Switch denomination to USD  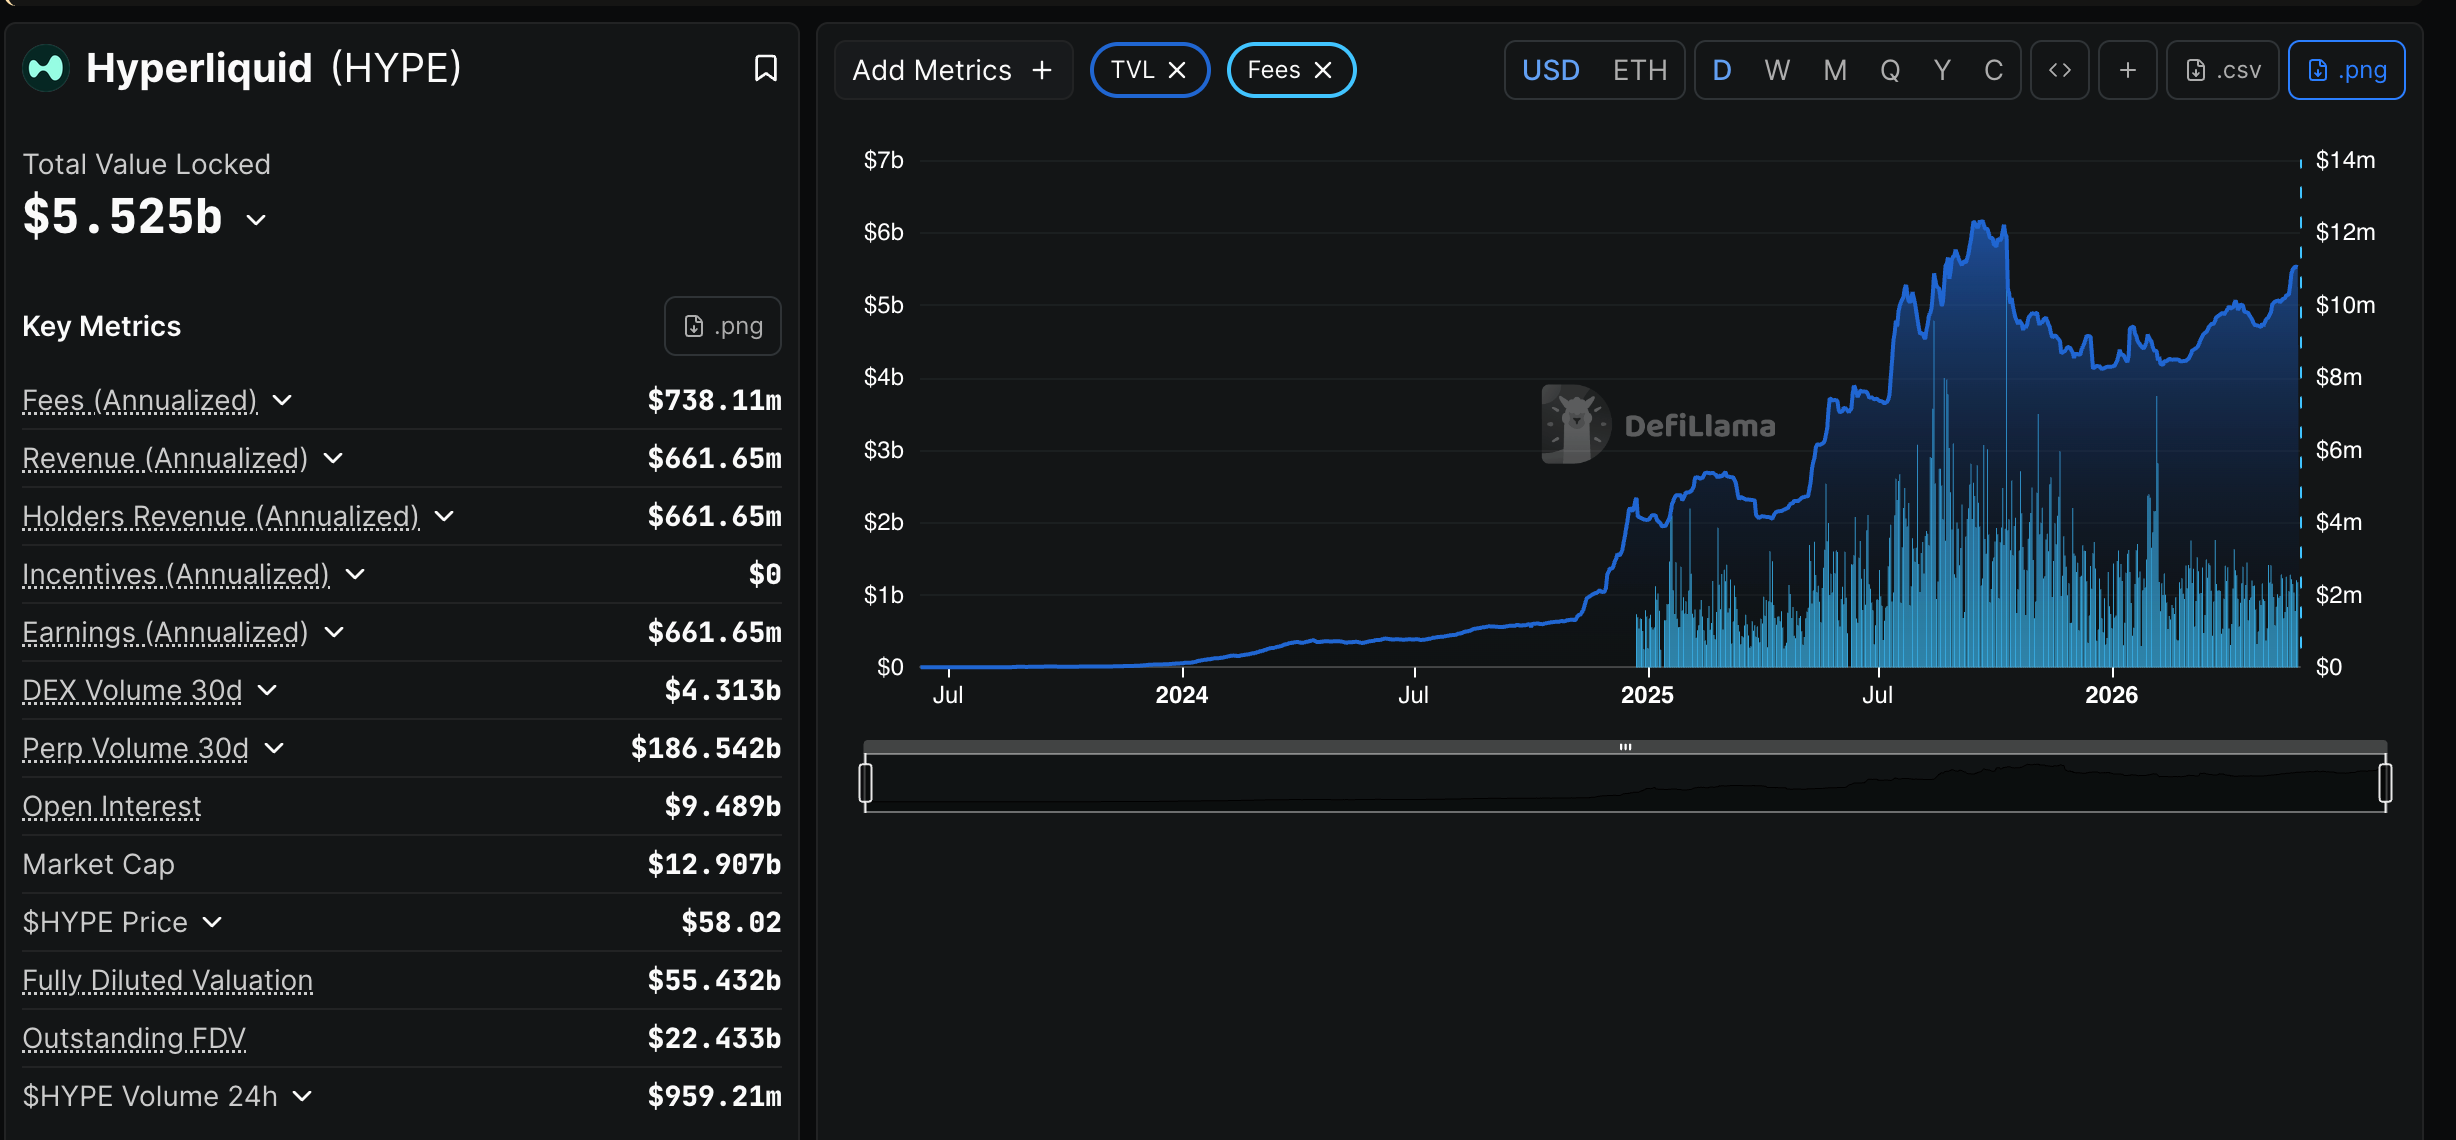click(x=1551, y=70)
